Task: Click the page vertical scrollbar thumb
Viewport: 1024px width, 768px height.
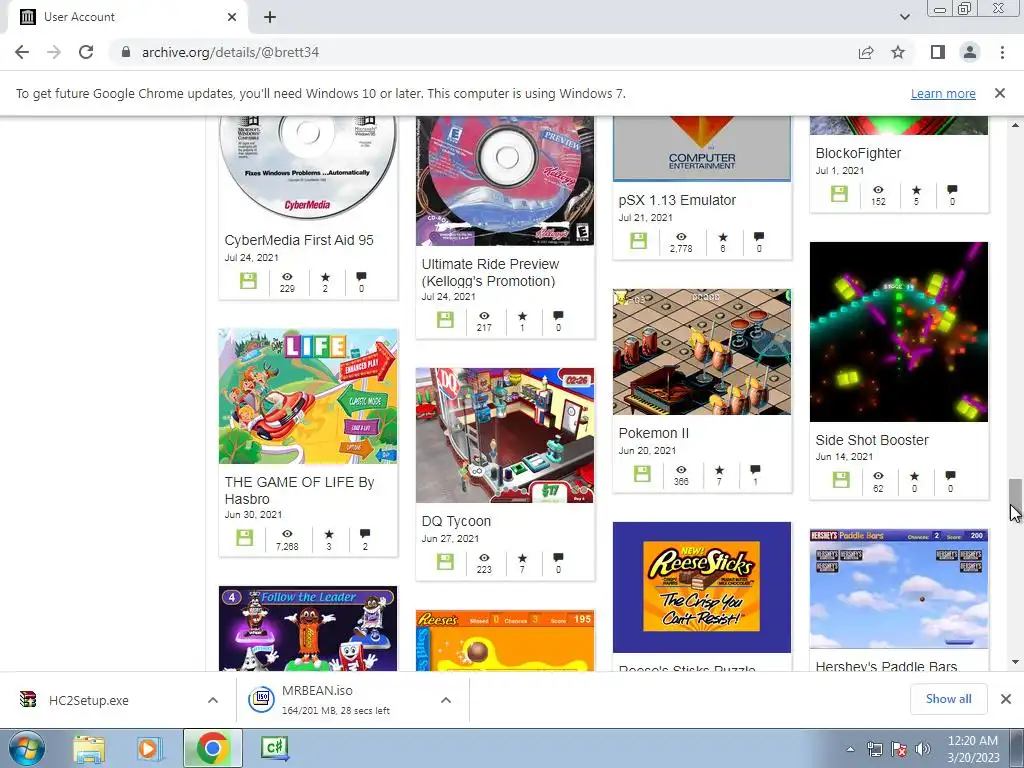Action: point(1015,495)
